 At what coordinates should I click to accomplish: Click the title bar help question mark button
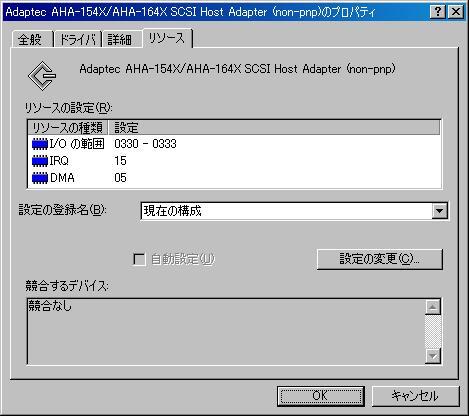point(437,12)
